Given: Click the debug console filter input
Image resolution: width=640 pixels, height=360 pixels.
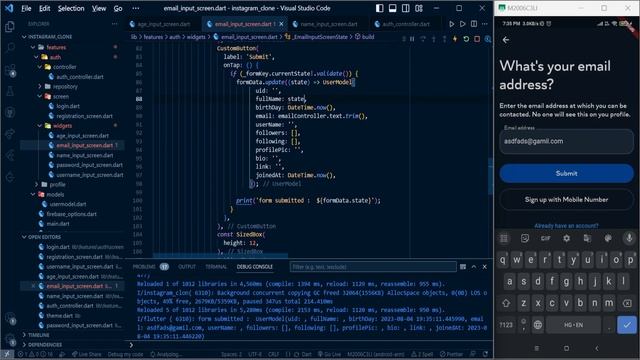Looking at the screenshot, I should coord(373,267).
